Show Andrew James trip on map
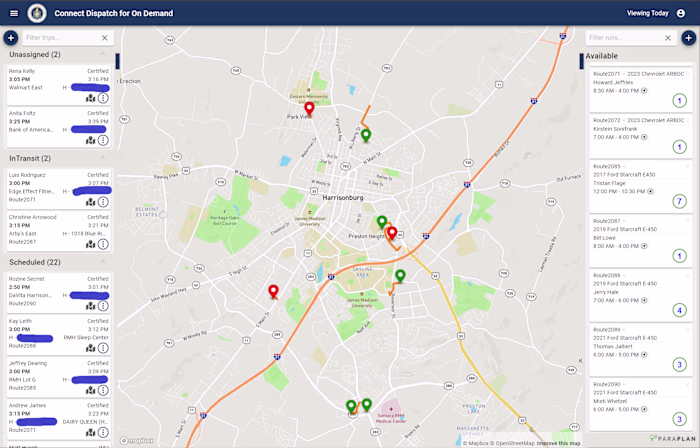 (x=91, y=432)
